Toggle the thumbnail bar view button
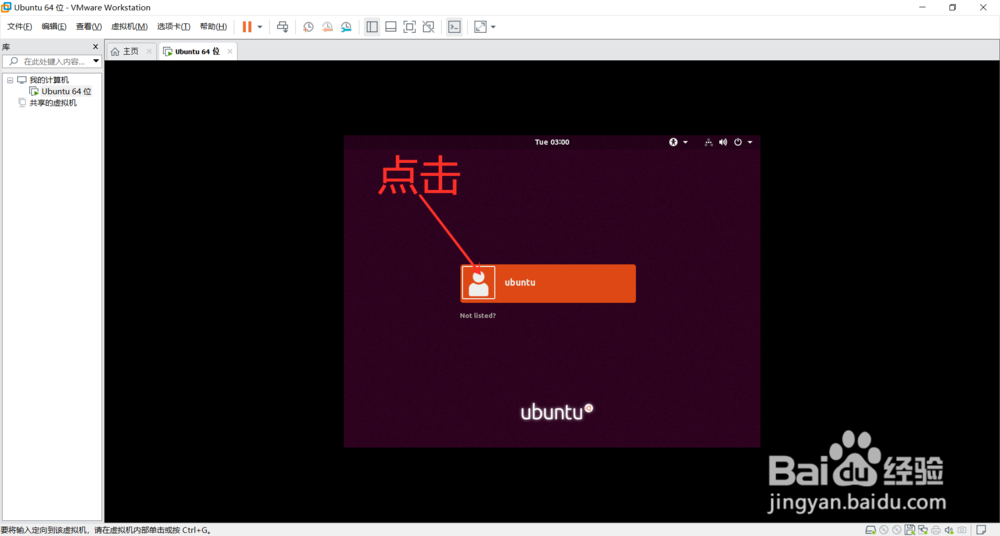This screenshot has width=1000, height=536. [x=391, y=27]
